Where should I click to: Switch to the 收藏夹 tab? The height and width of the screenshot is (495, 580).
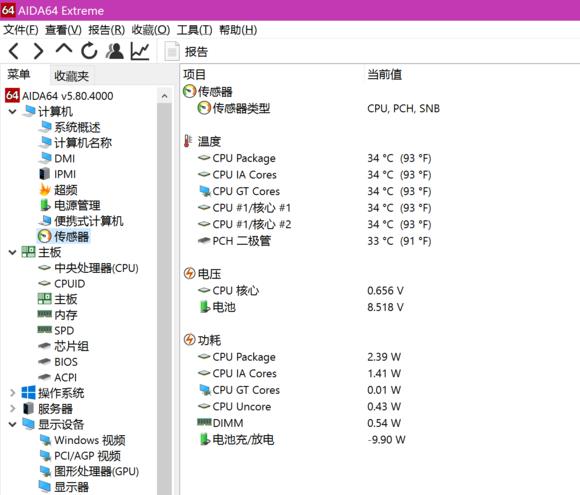coord(71,76)
